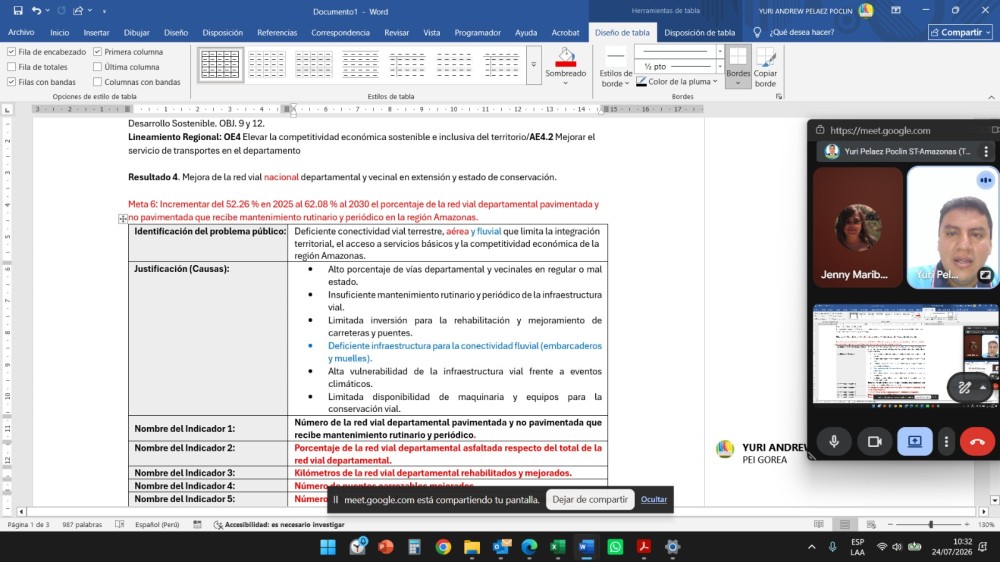Enable Columnas con bandas checkbox

pyautogui.click(x=98, y=82)
